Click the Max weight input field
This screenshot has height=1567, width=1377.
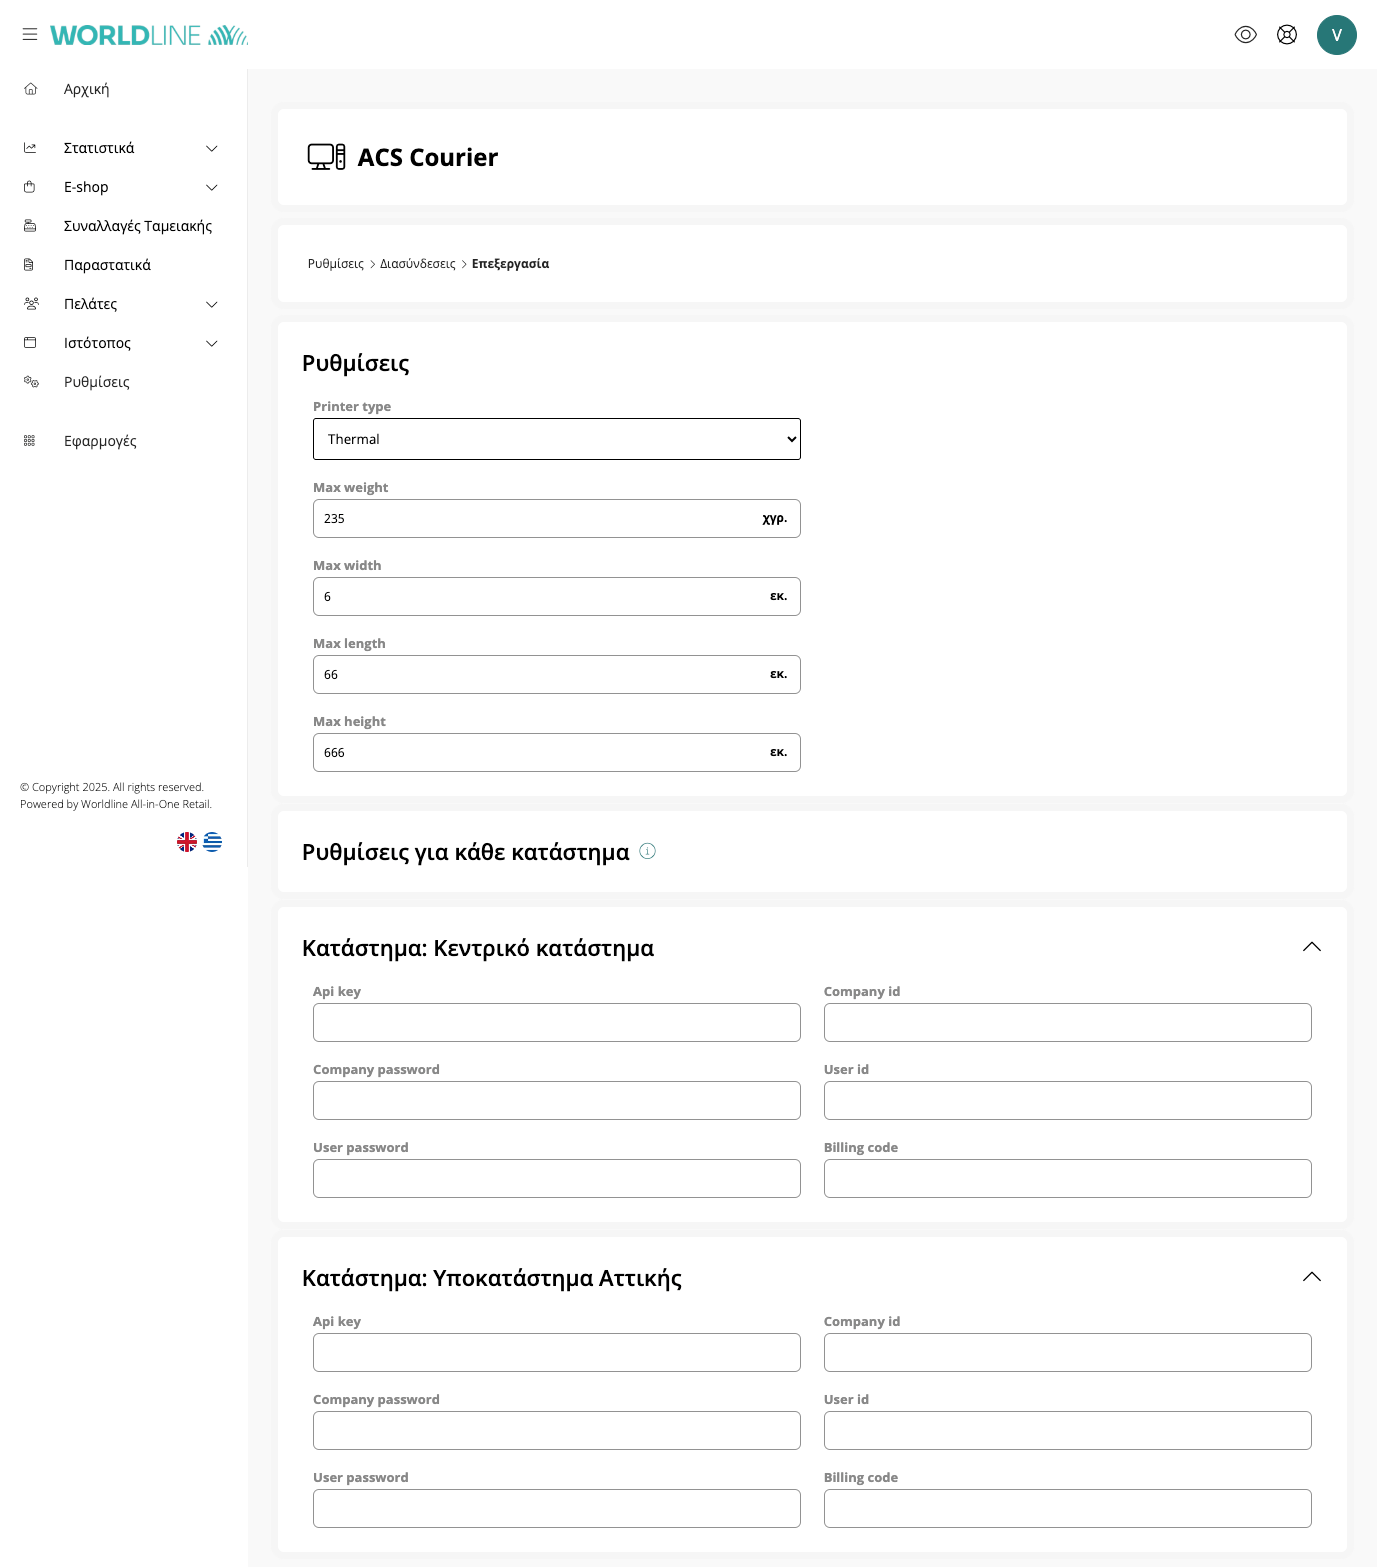(x=535, y=519)
